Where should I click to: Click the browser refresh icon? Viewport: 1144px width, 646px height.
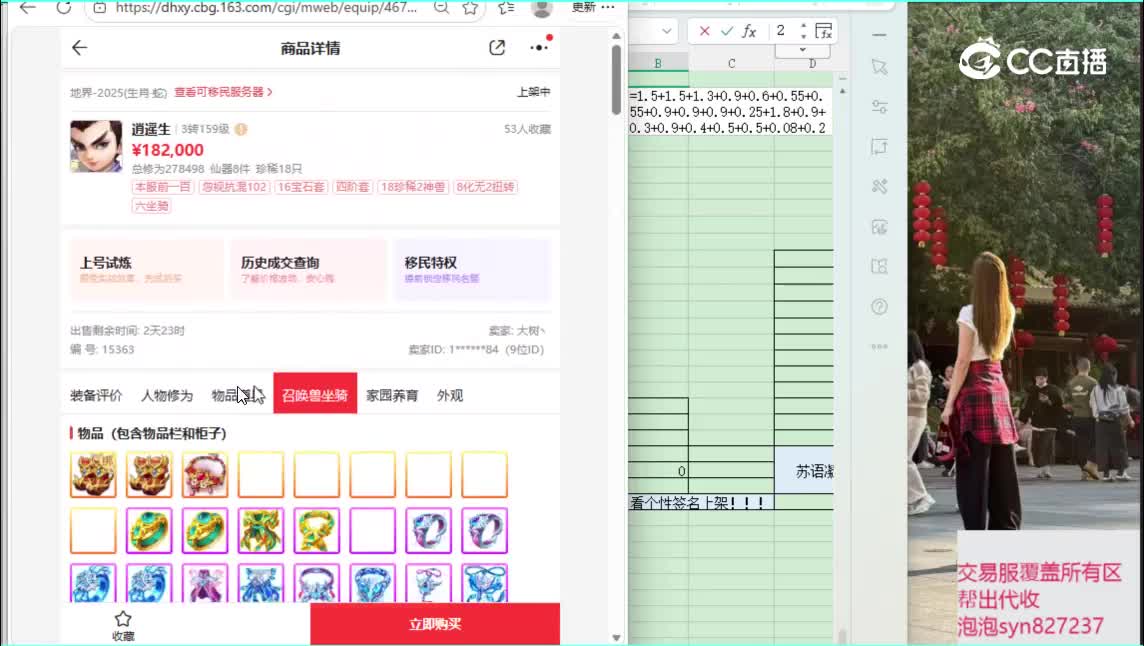tap(63, 8)
